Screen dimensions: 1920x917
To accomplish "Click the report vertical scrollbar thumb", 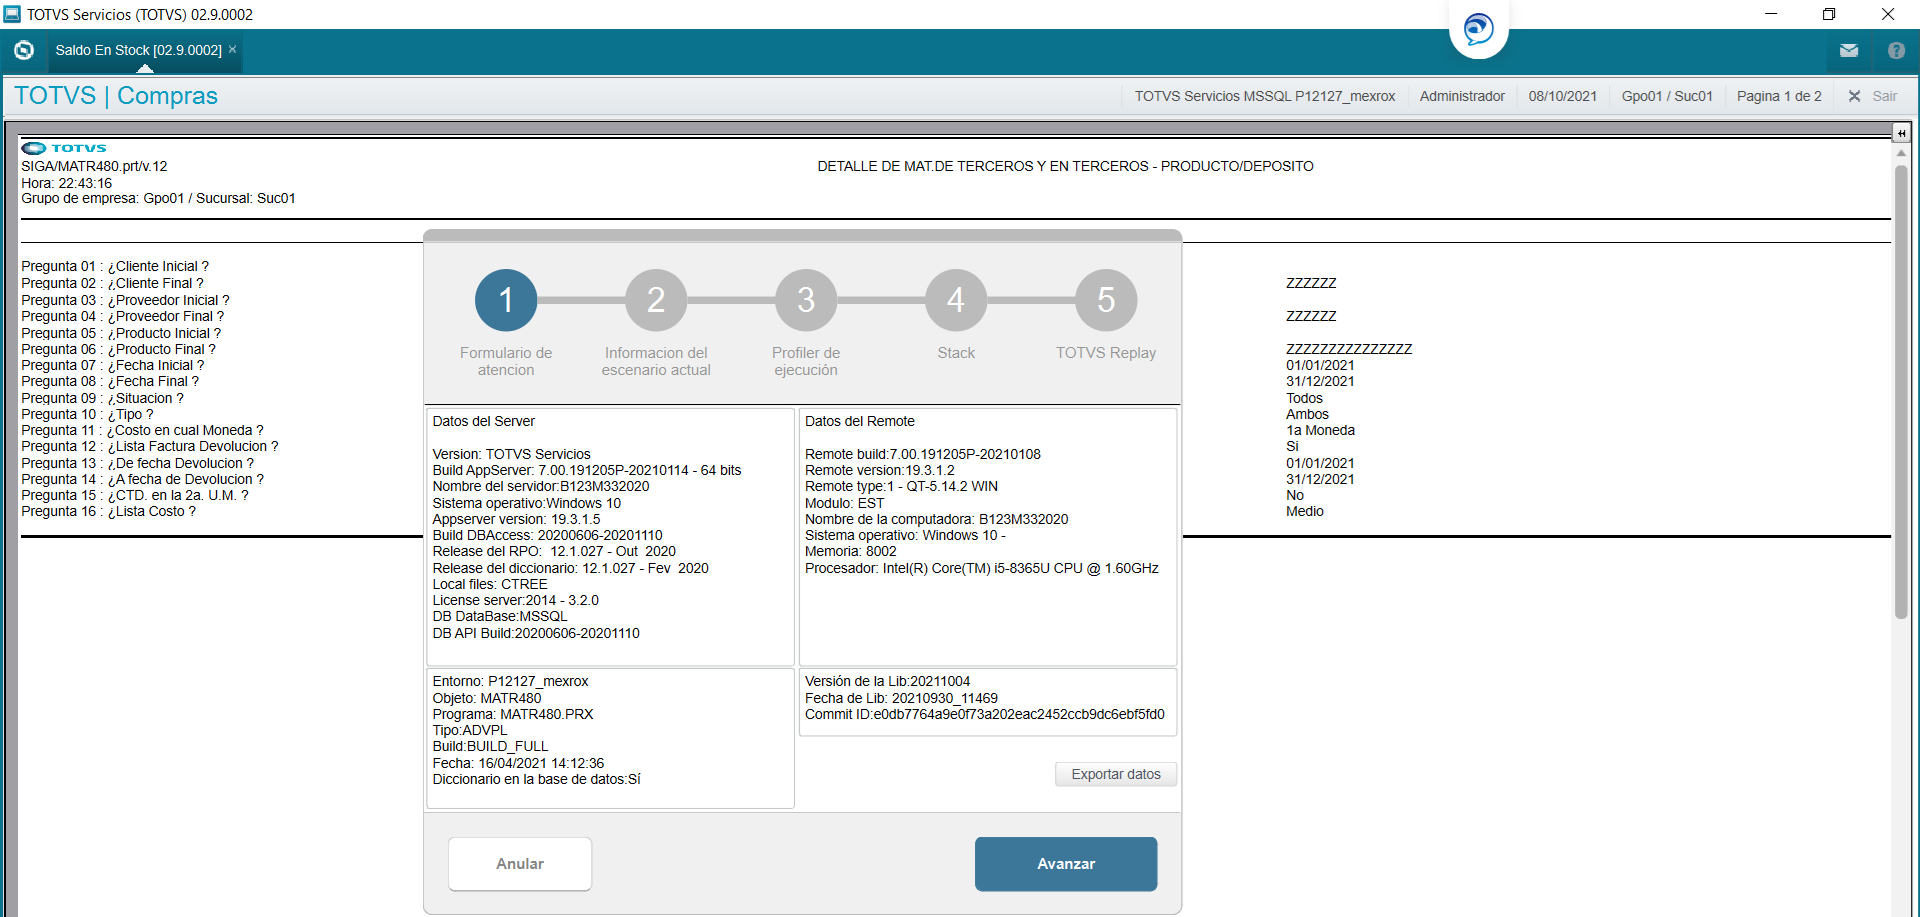I will (x=1901, y=390).
